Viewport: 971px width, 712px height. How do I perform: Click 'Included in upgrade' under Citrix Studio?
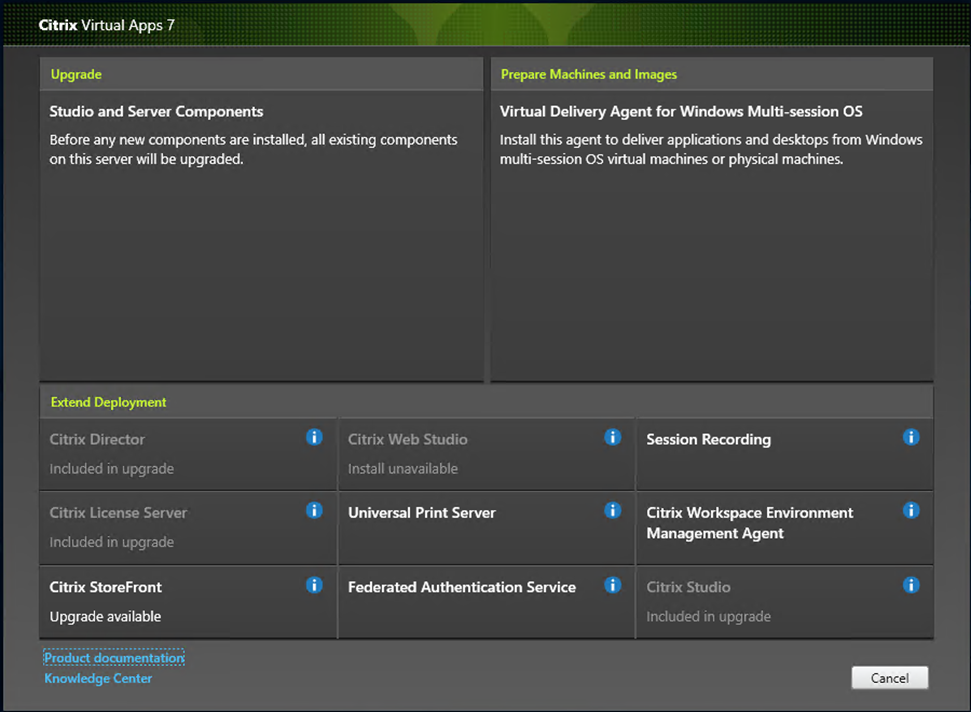(708, 617)
